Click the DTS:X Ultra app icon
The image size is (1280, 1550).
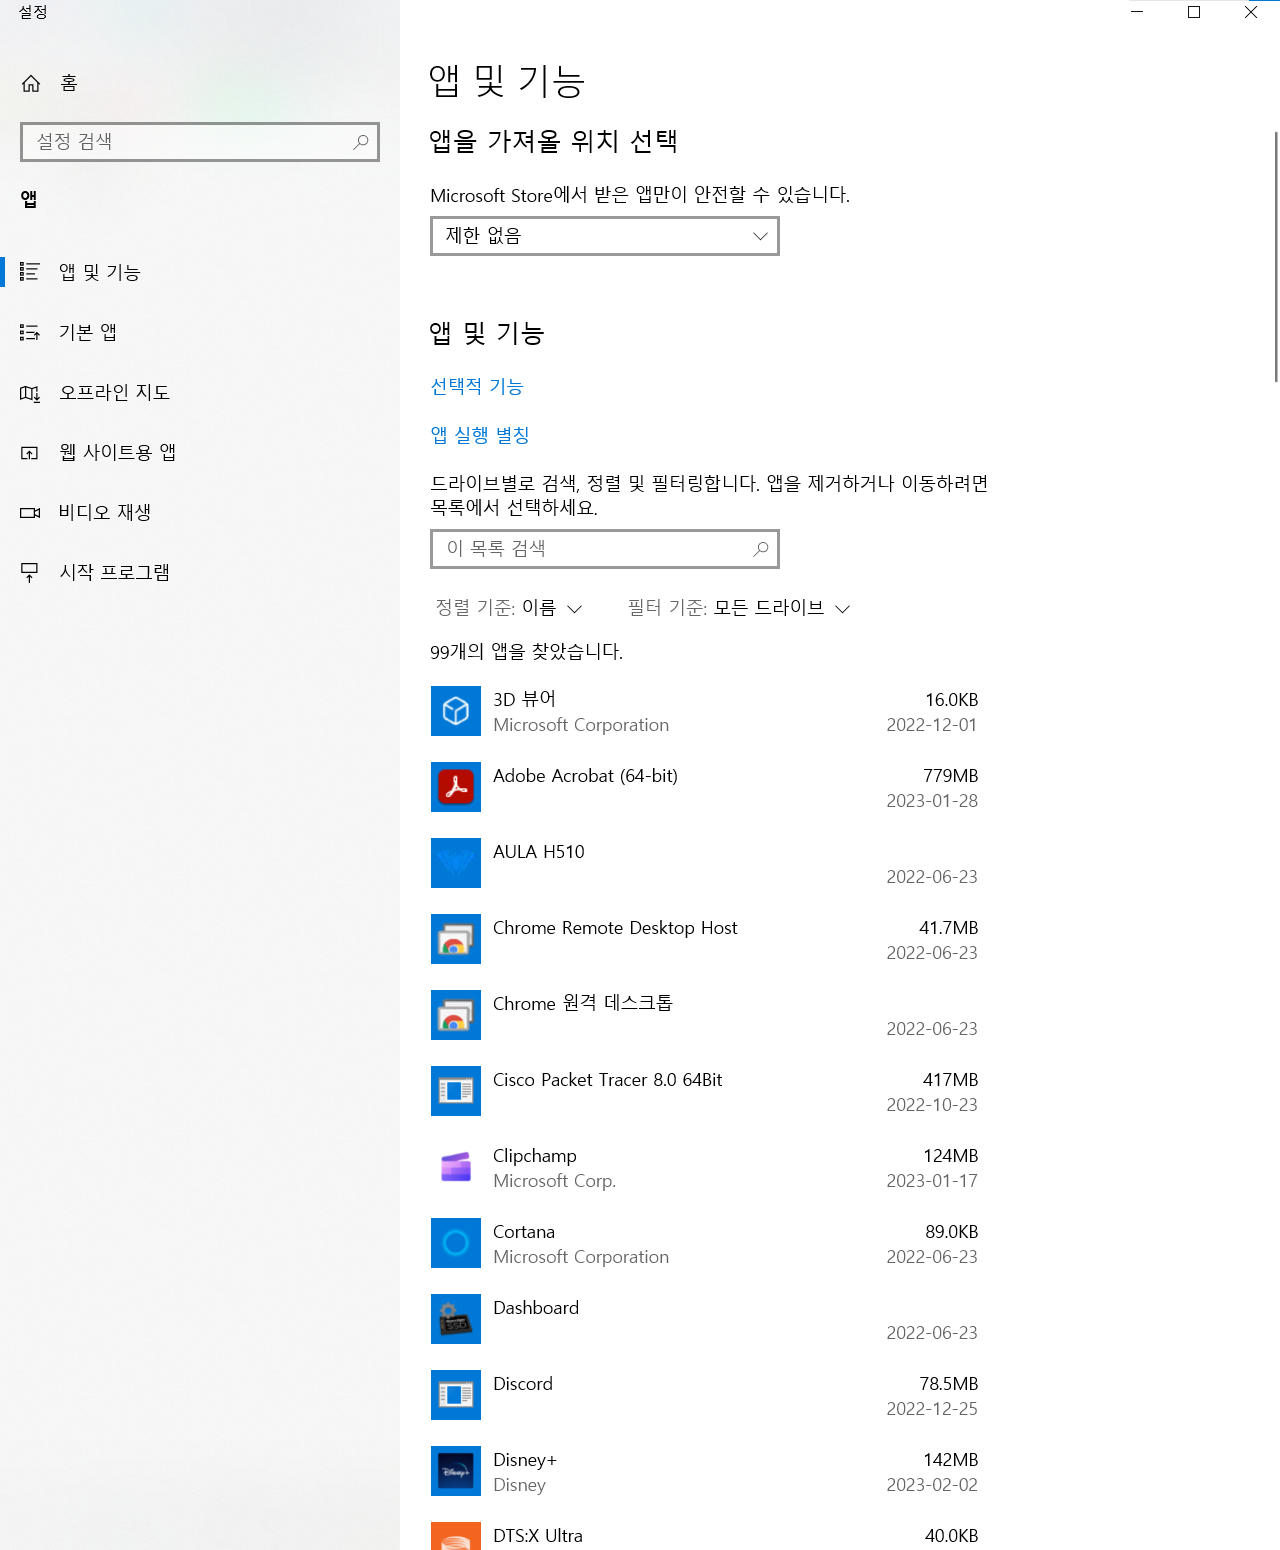[x=456, y=1536]
